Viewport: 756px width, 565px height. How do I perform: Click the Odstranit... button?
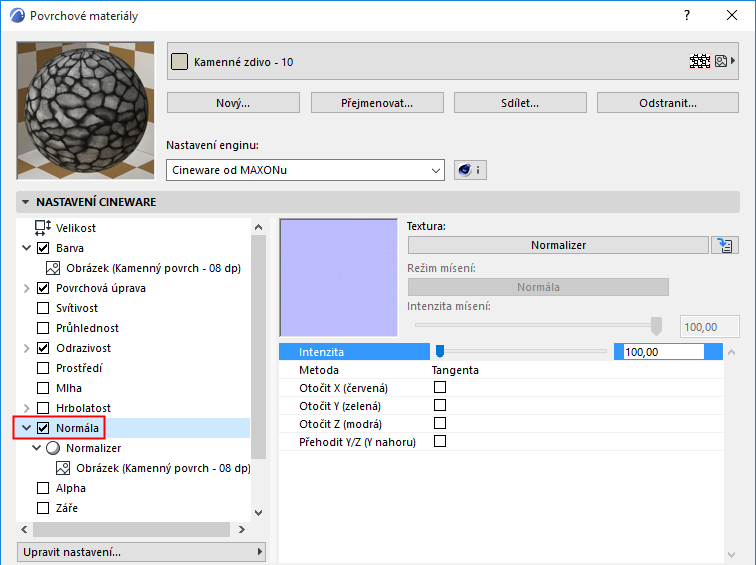pos(668,103)
